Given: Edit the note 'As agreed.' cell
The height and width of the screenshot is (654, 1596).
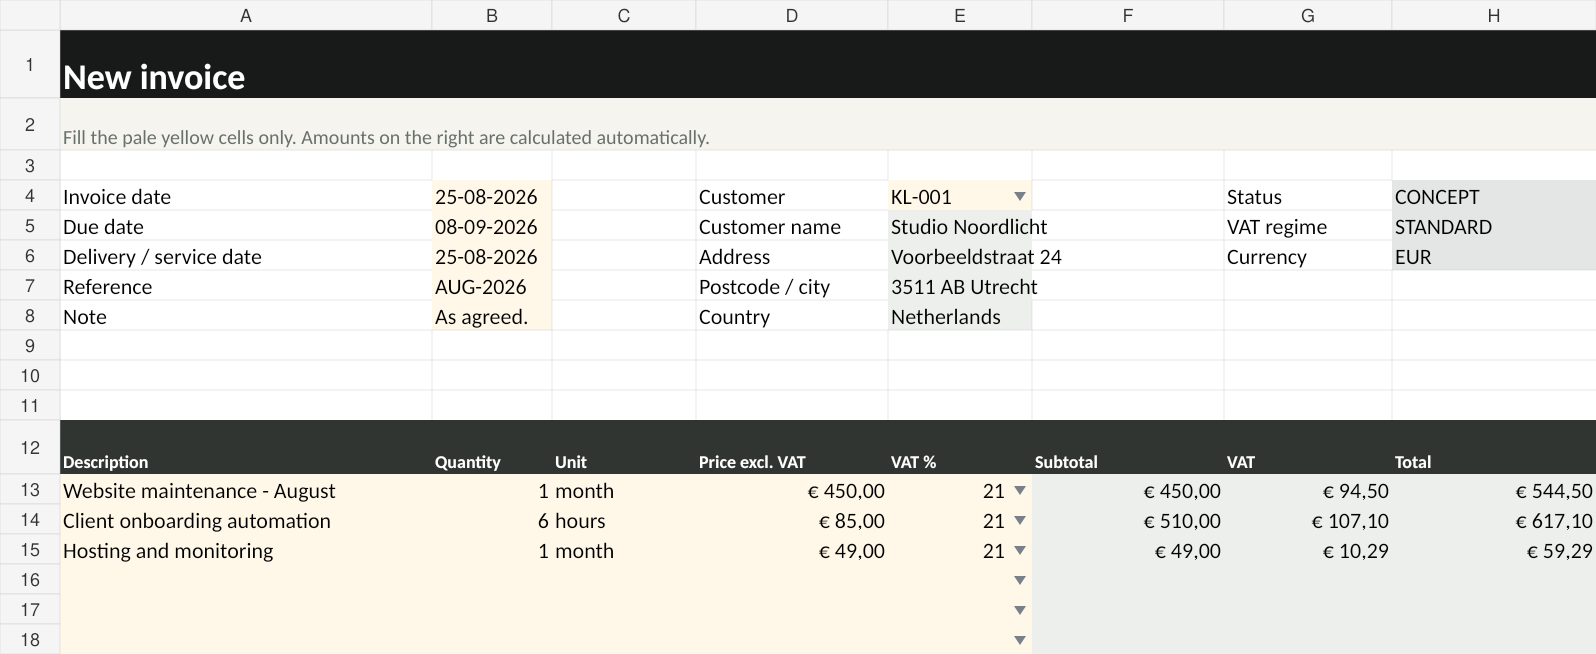Looking at the screenshot, I should (x=492, y=317).
